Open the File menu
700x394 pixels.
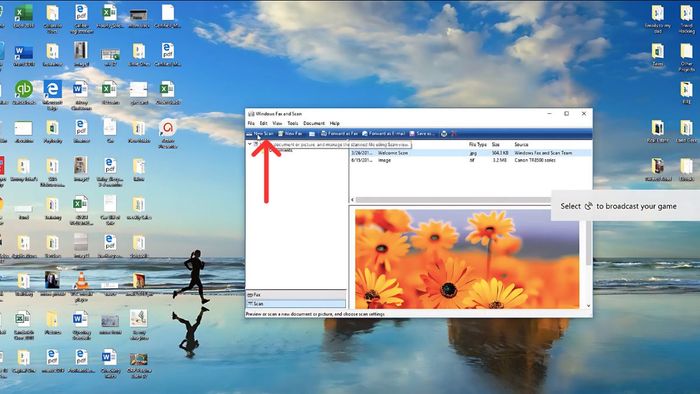(251, 123)
